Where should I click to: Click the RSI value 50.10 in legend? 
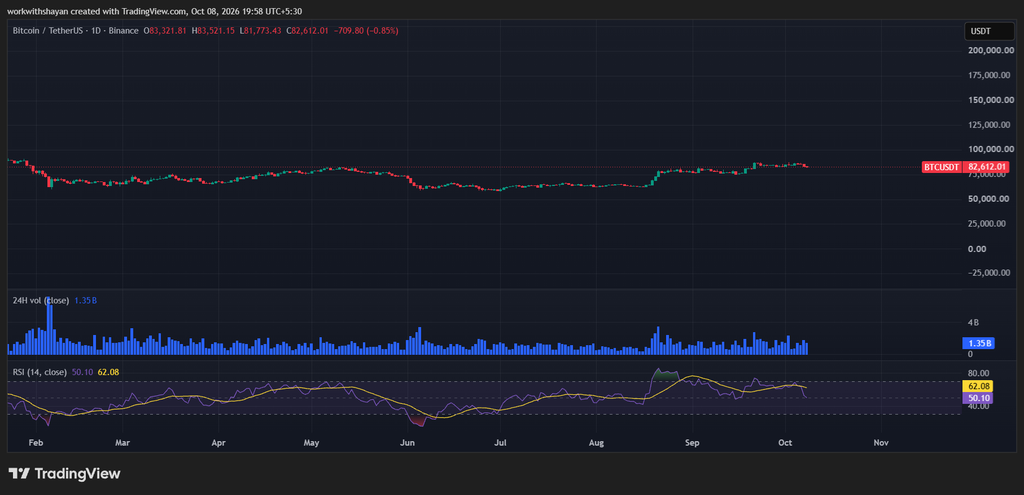82,372
